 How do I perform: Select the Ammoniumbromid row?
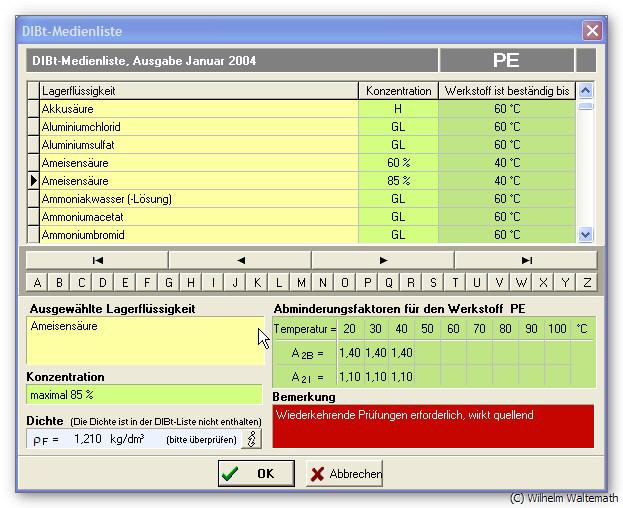click(x=198, y=235)
